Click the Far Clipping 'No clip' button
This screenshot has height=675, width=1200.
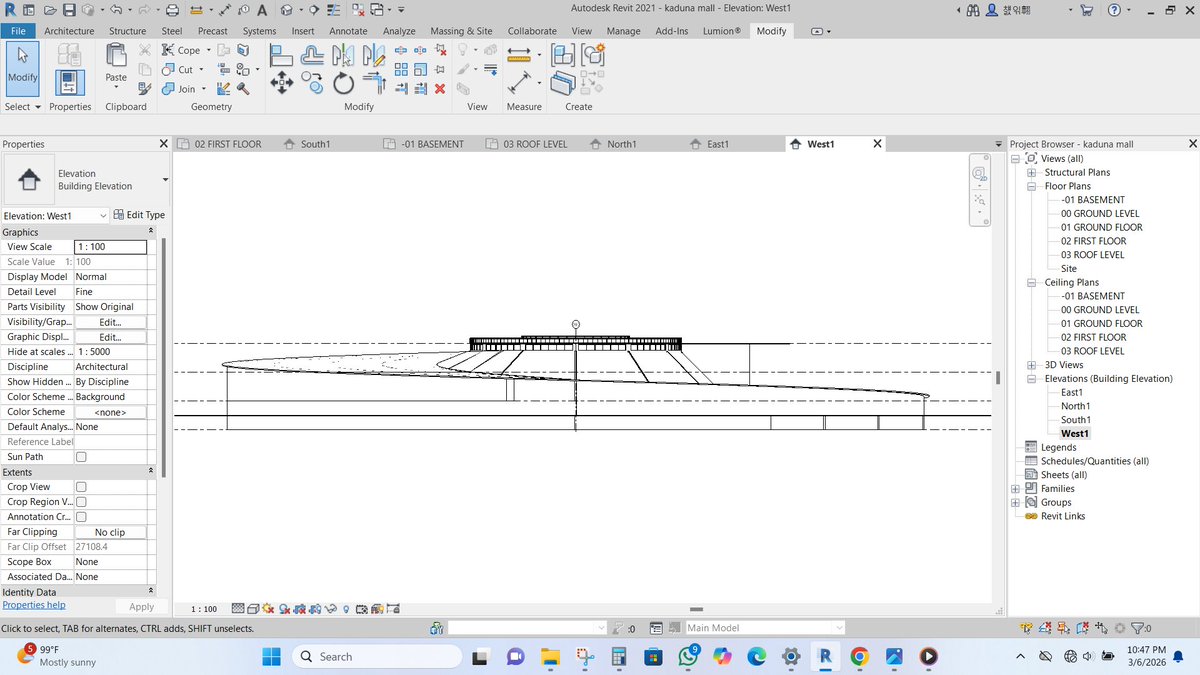coord(111,532)
